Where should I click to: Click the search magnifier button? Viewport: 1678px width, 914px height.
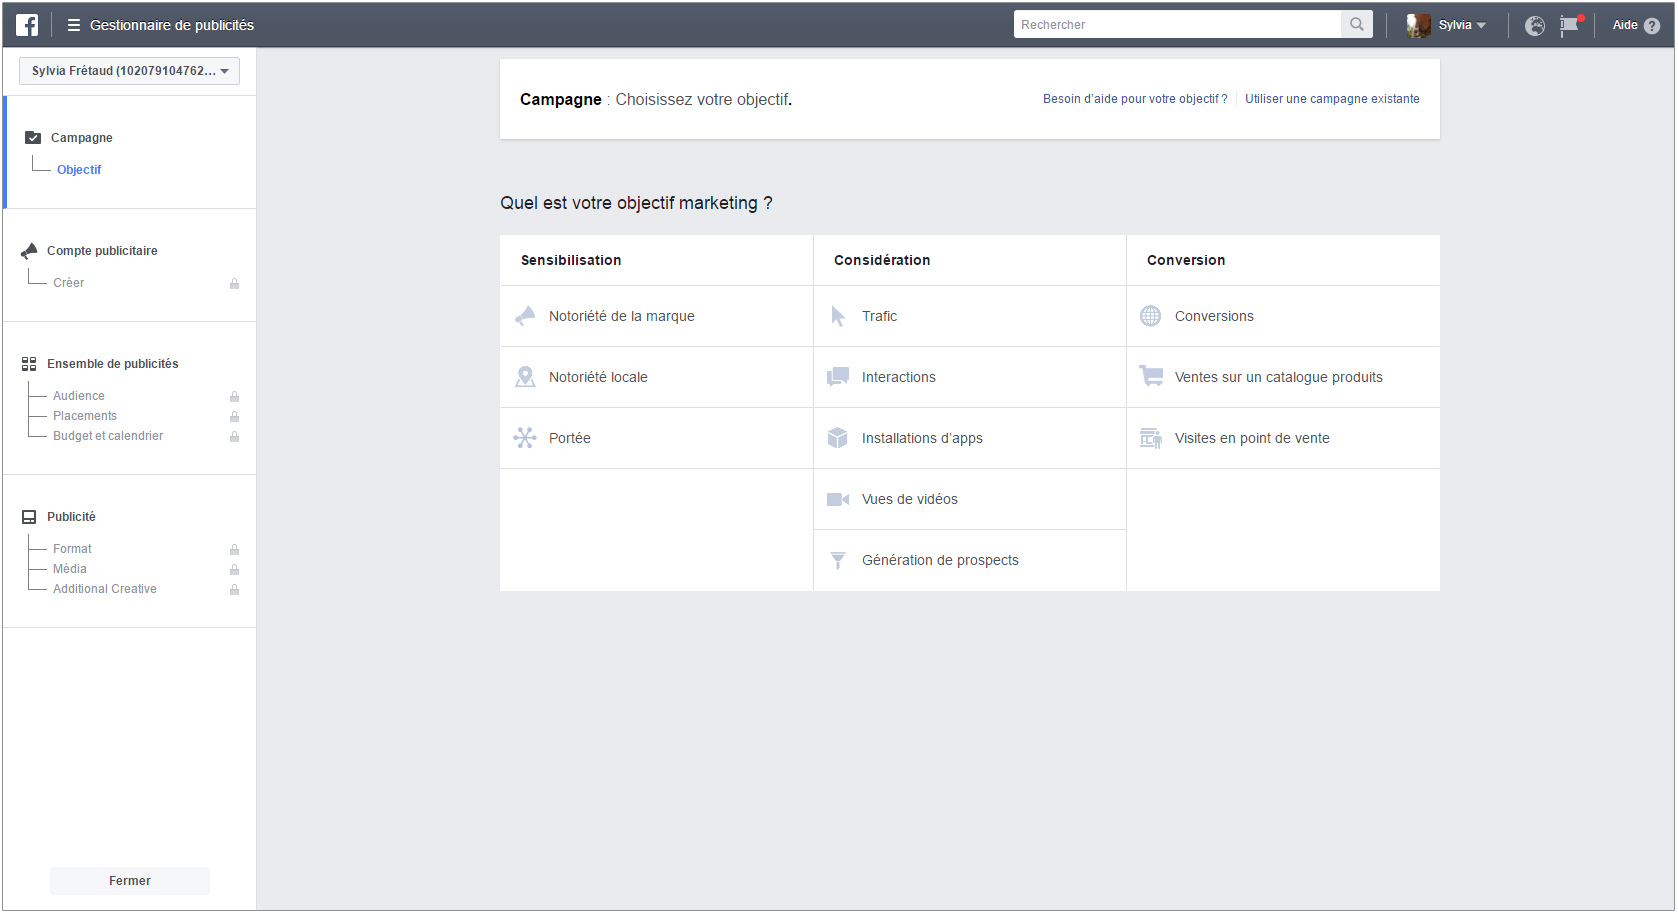(x=1356, y=24)
